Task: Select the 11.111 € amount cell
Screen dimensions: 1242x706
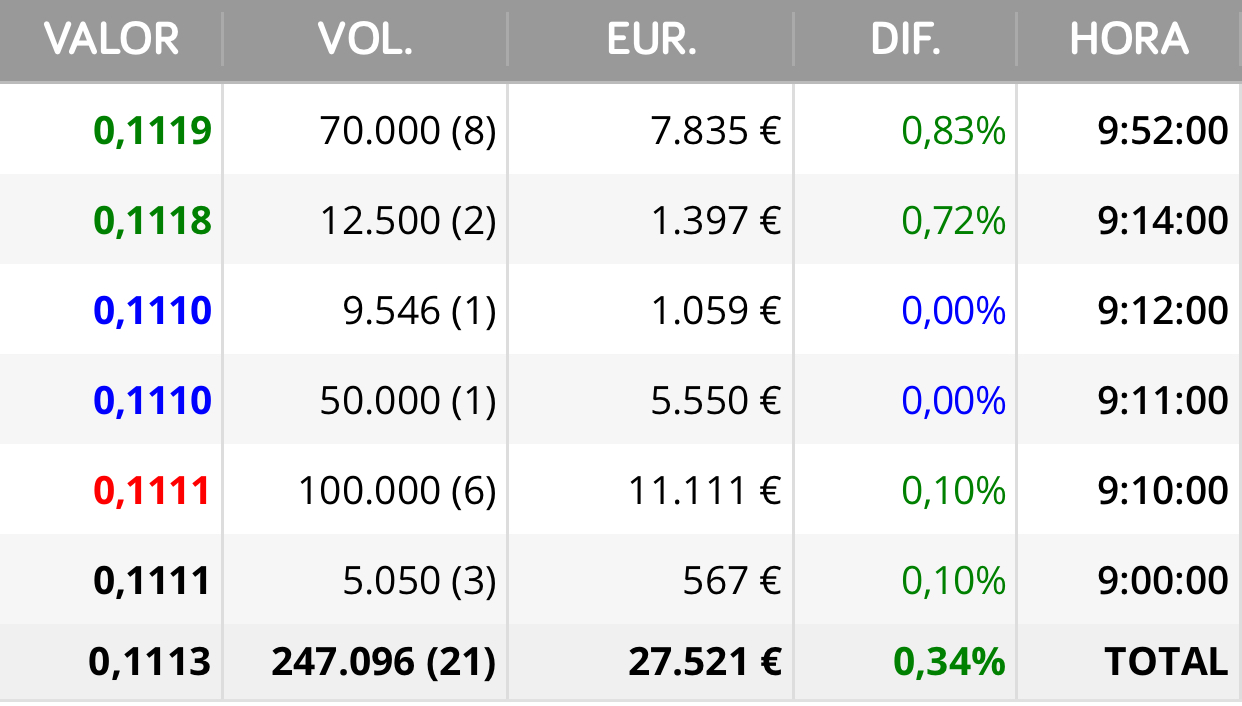Action: (705, 490)
